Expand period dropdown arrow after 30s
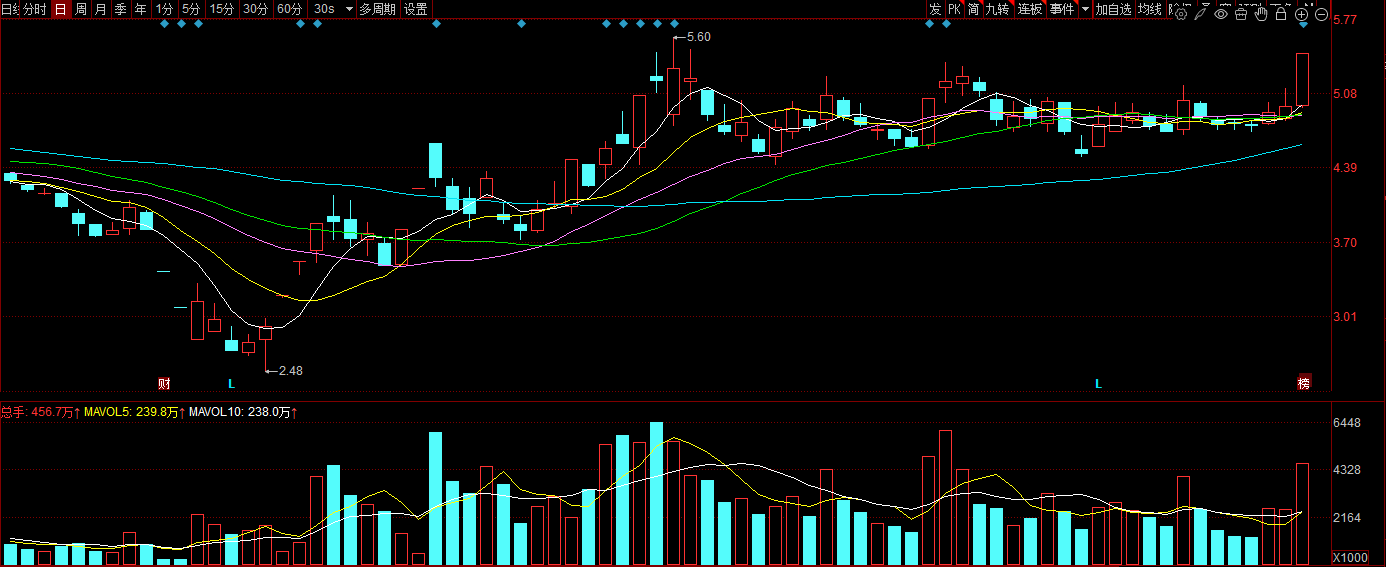1386x567 pixels. pos(349,9)
